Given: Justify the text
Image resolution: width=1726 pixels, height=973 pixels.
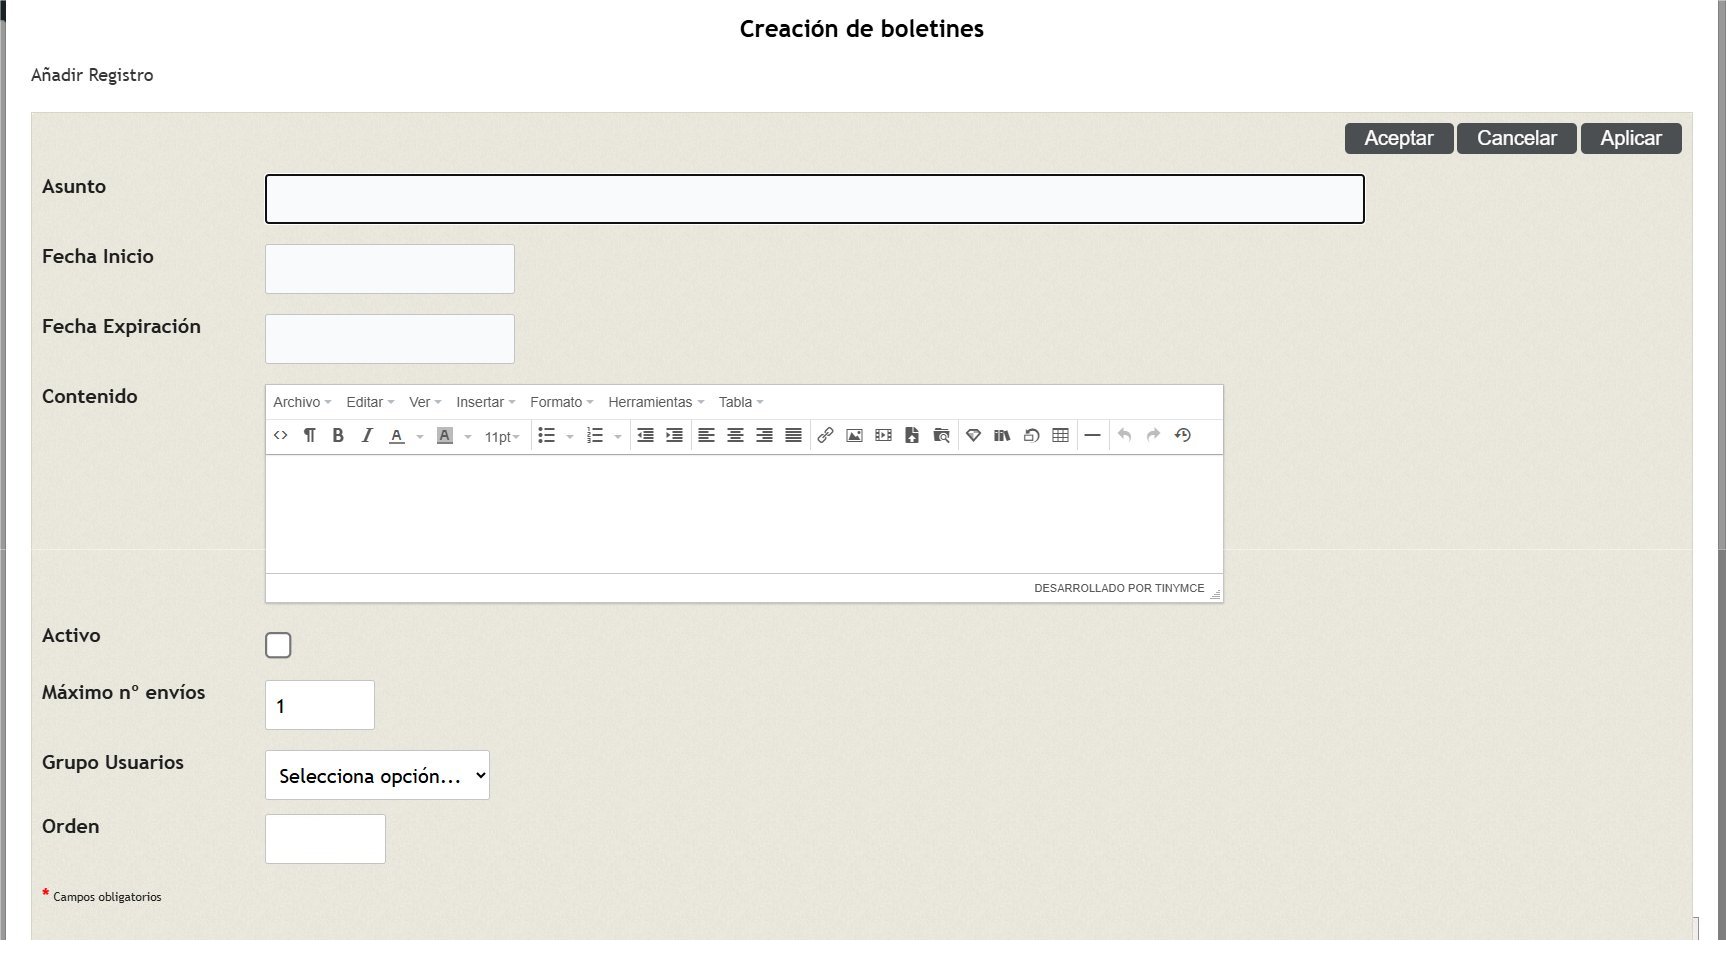Looking at the screenshot, I should pos(793,435).
